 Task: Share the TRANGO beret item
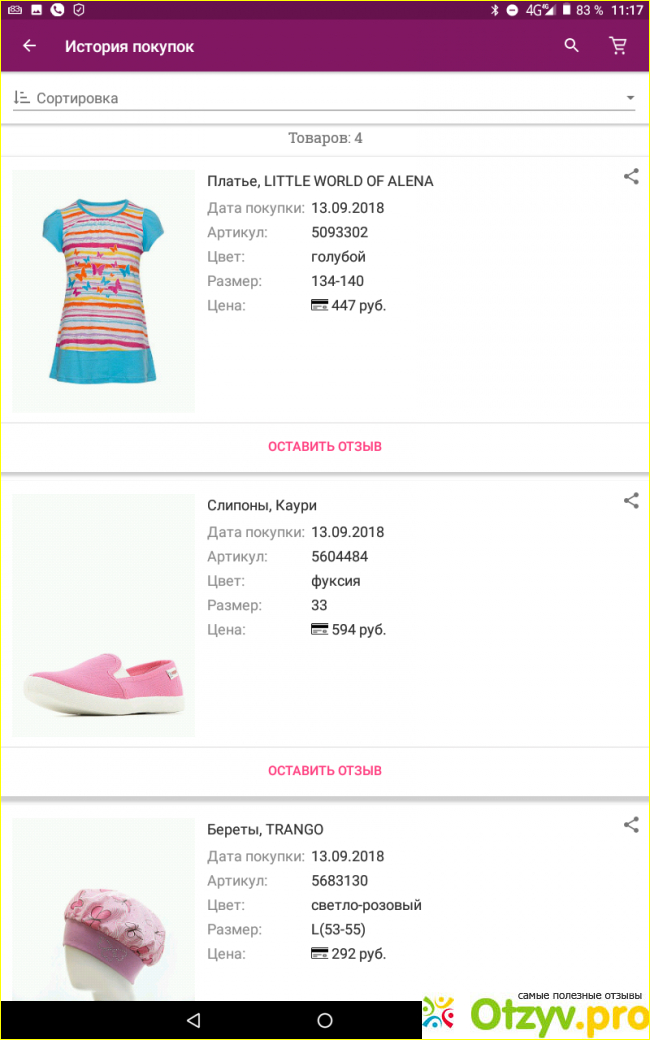[x=631, y=825]
